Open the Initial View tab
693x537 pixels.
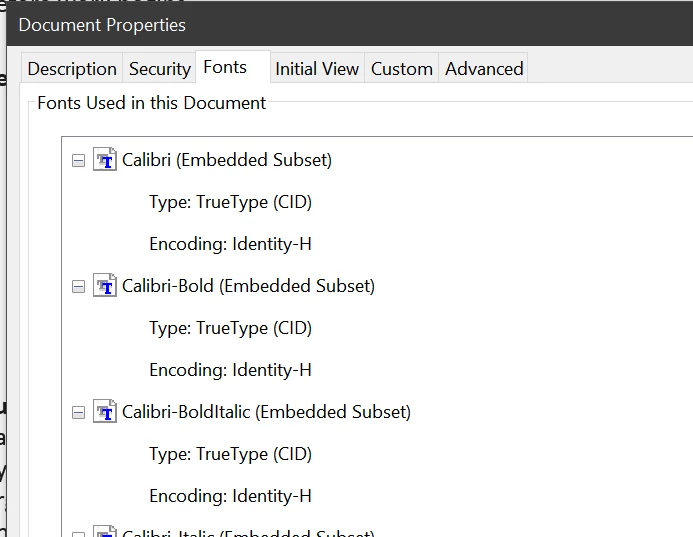[x=317, y=69]
